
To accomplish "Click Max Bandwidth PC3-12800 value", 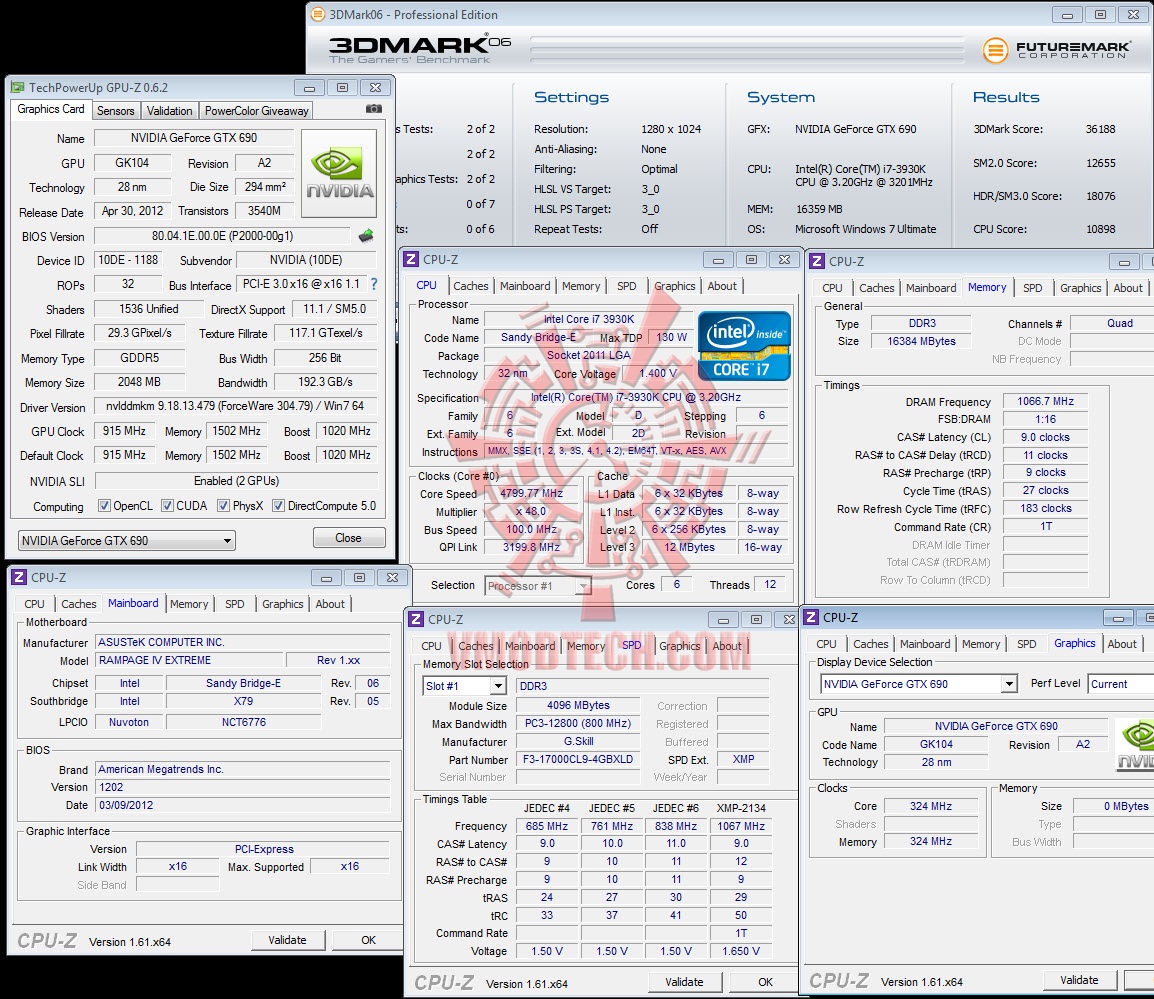I will (578, 723).
